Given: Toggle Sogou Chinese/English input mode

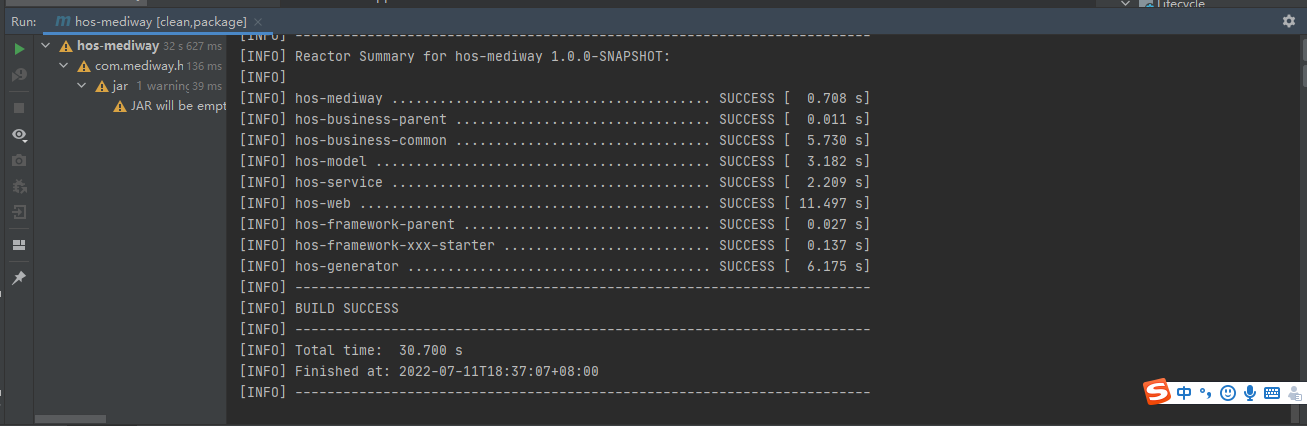Looking at the screenshot, I should click(x=1184, y=393).
